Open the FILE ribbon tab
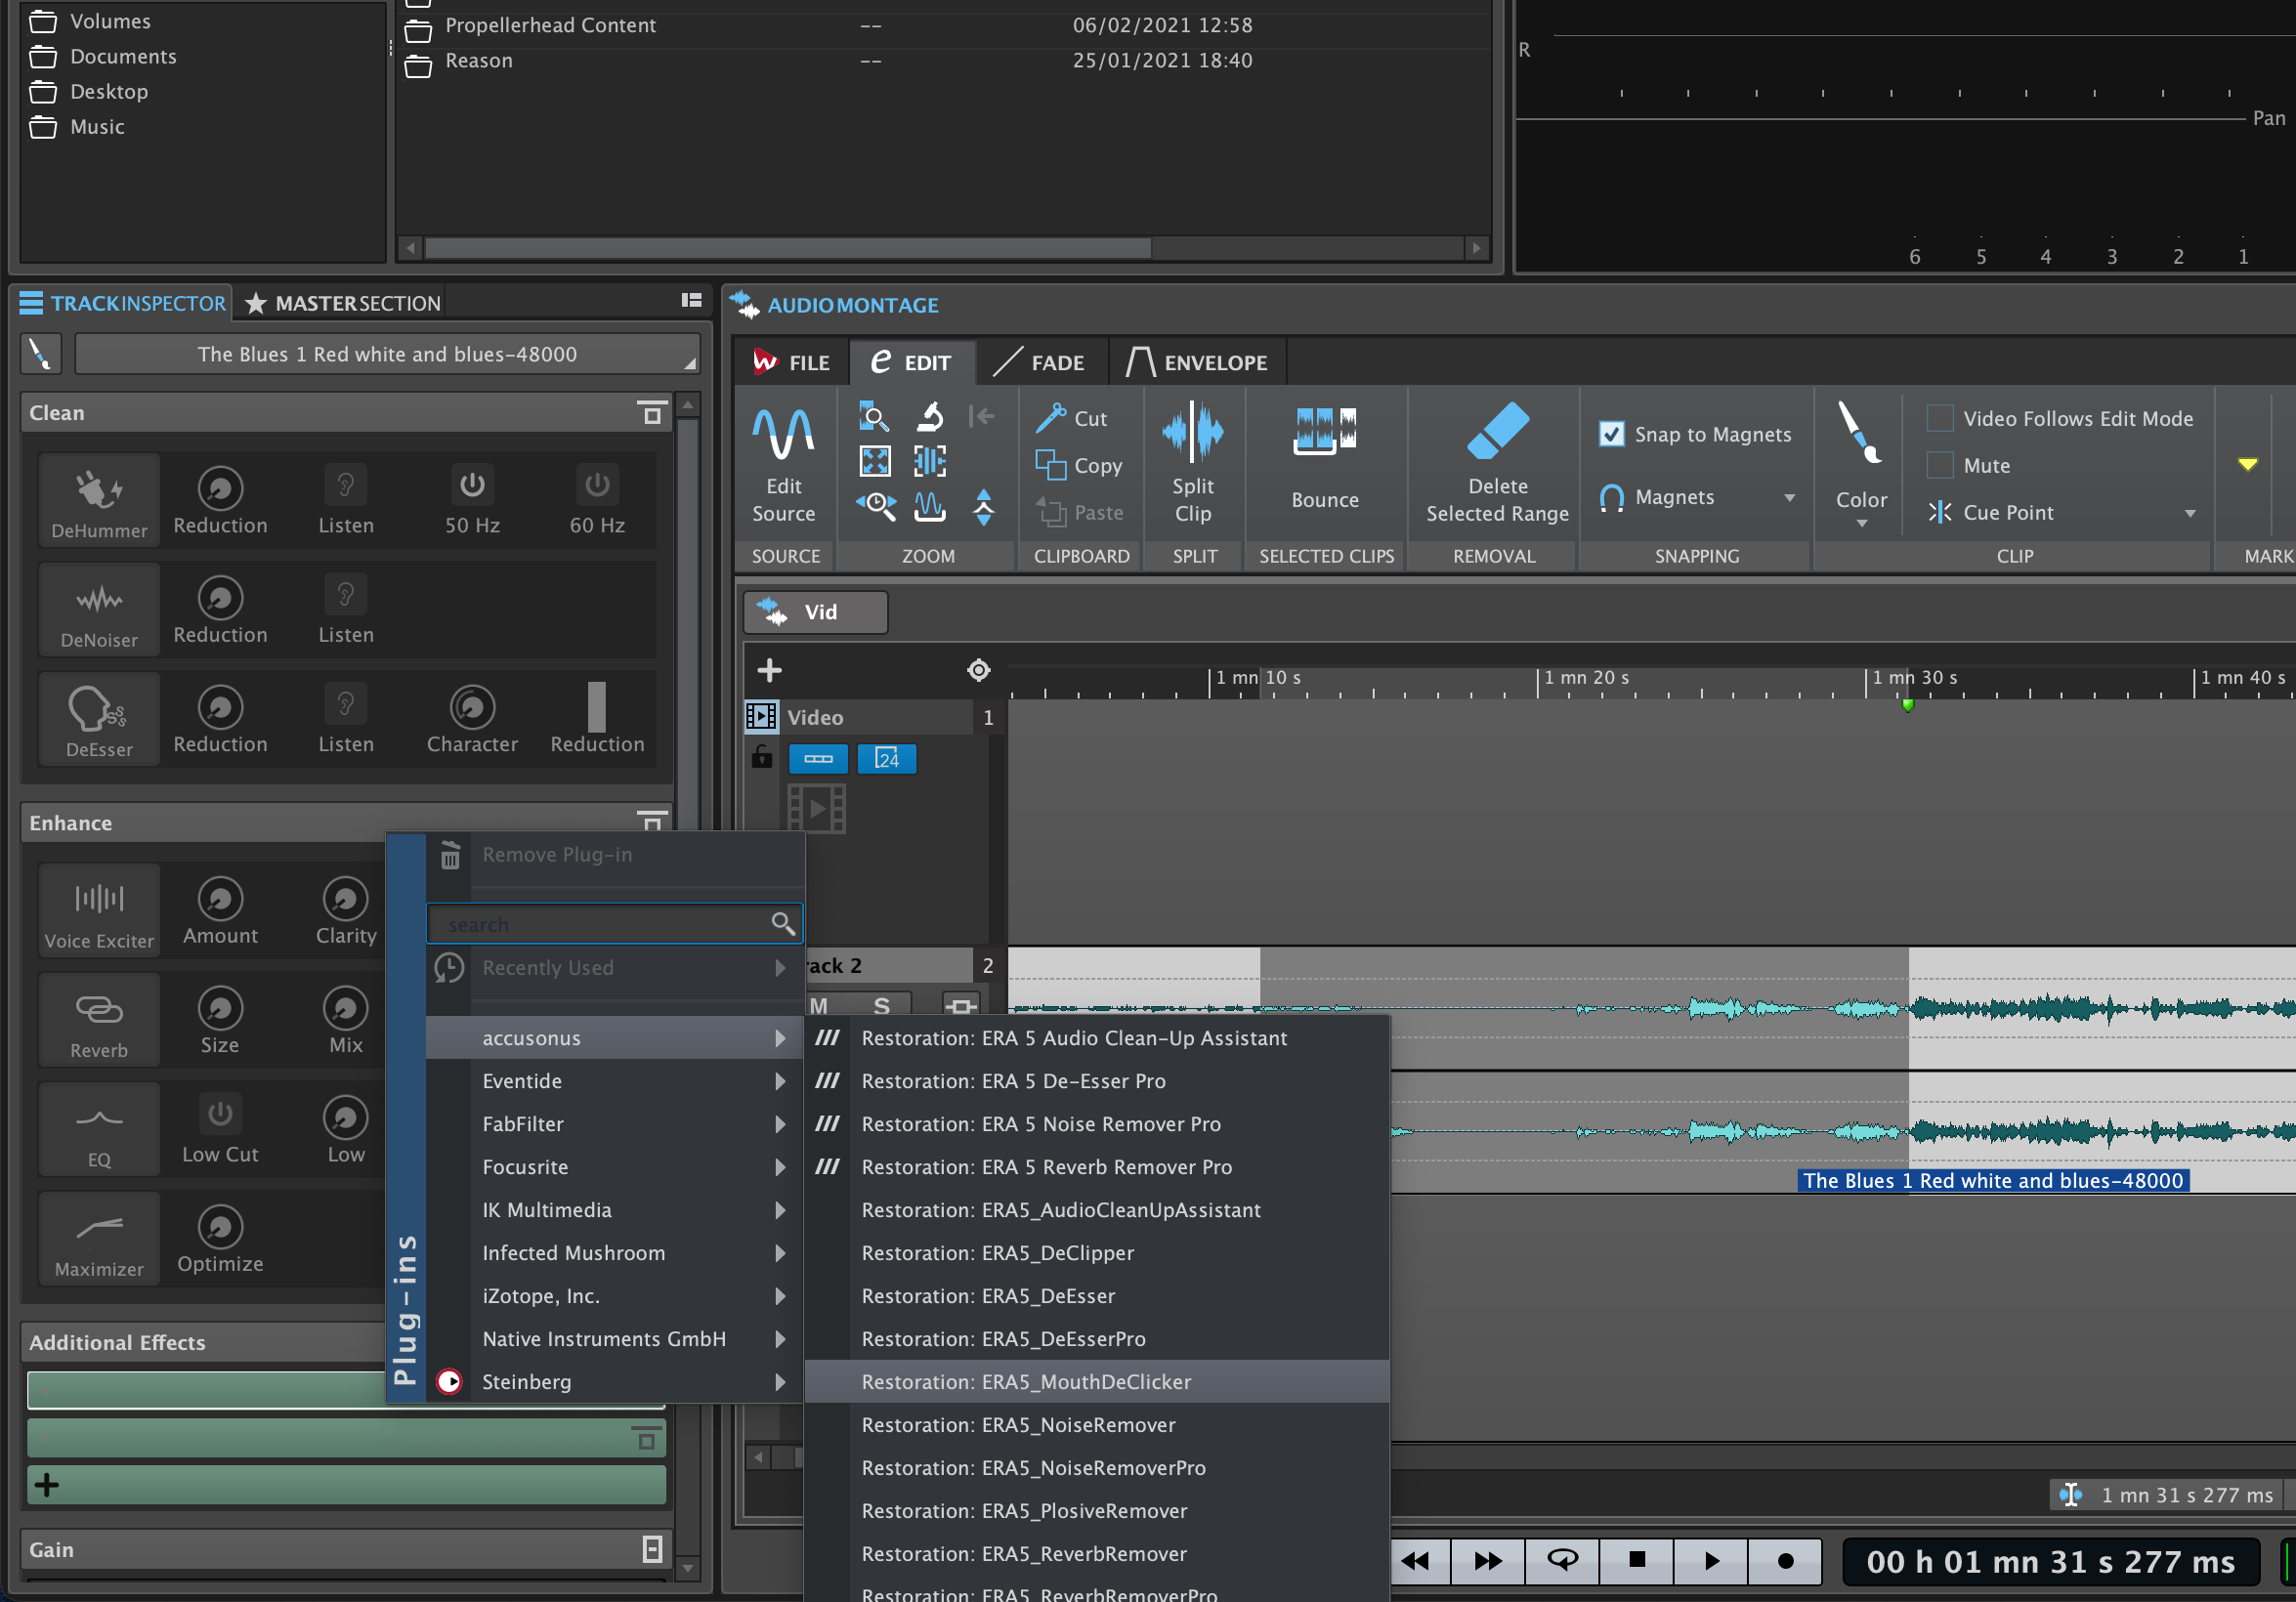The width and height of the screenshot is (2296, 1602). coord(792,362)
